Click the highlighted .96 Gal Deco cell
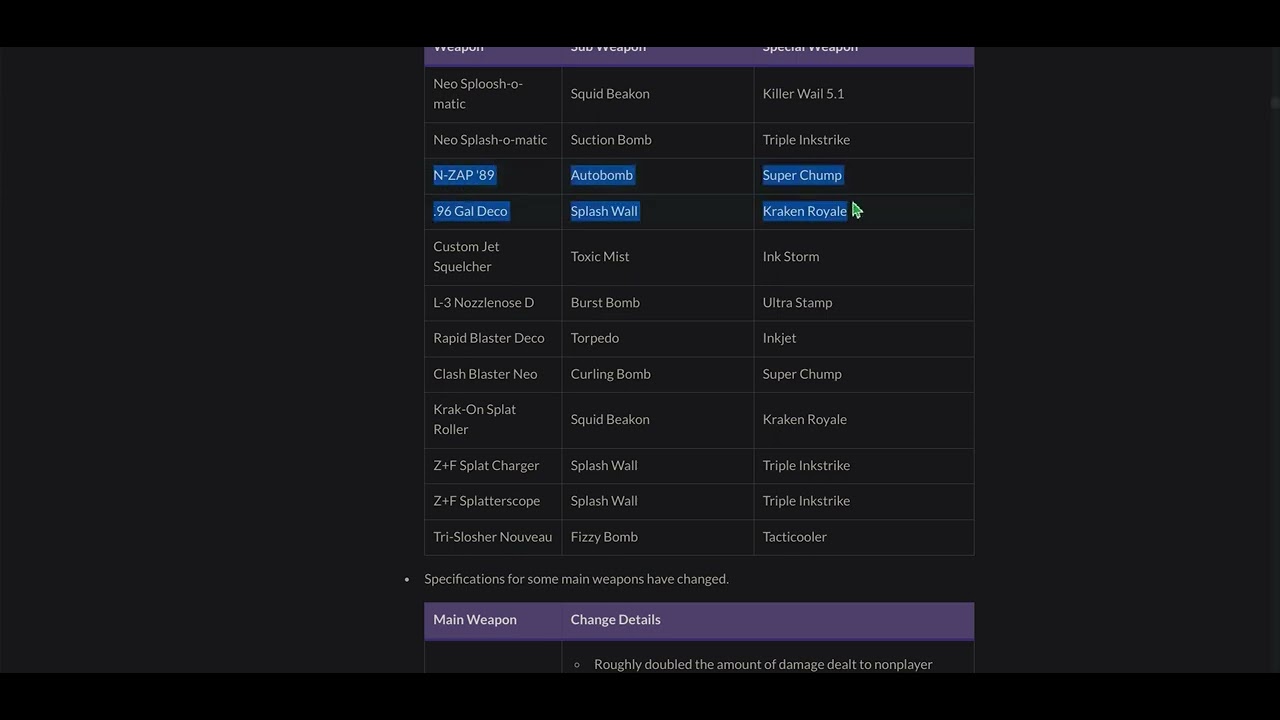This screenshot has width=1280, height=720. [492, 211]
